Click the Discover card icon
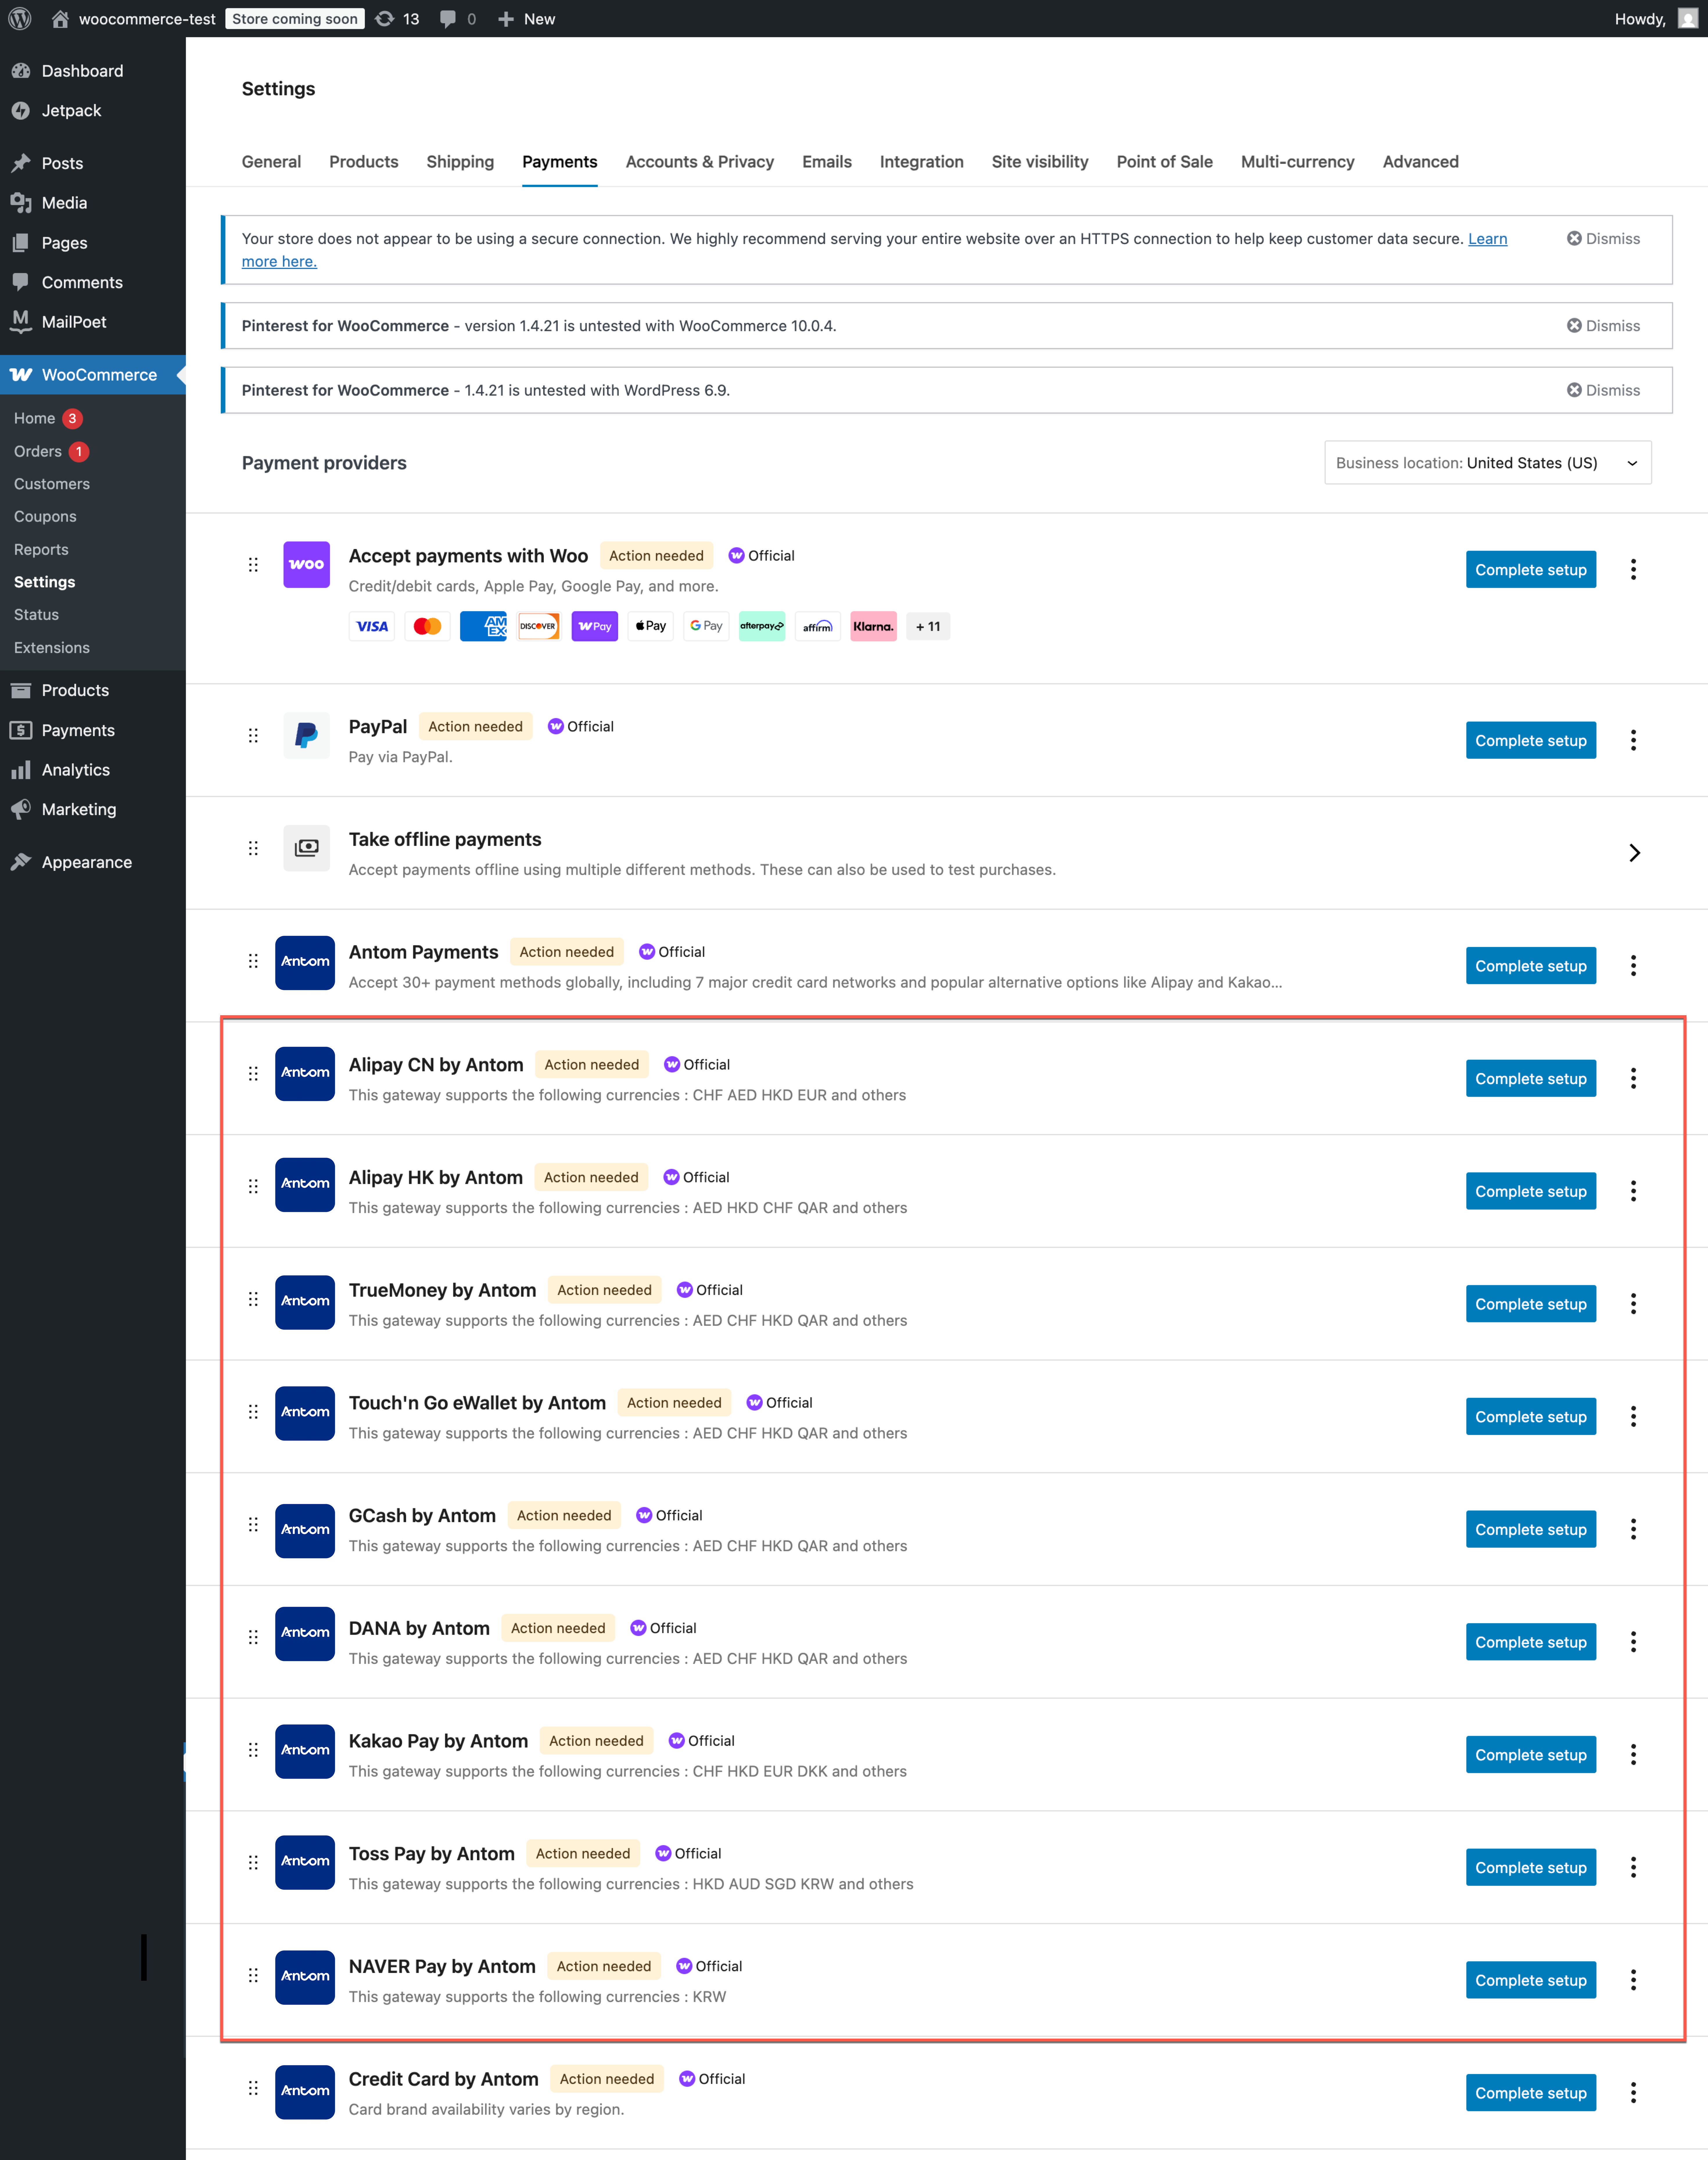Viewport: 1708px width, 2160px height. 539,626
